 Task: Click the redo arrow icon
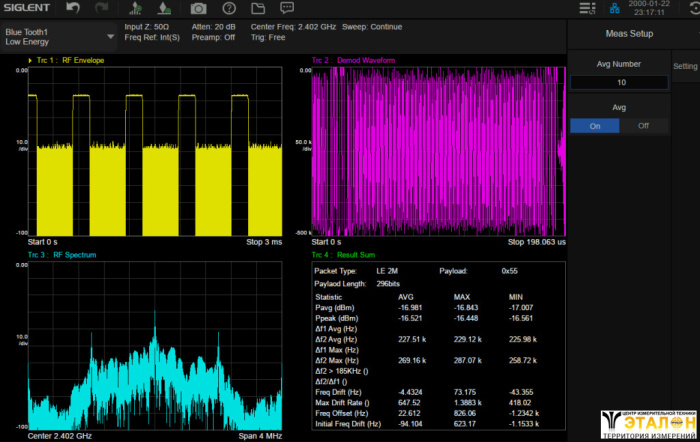tap(101, 8)
